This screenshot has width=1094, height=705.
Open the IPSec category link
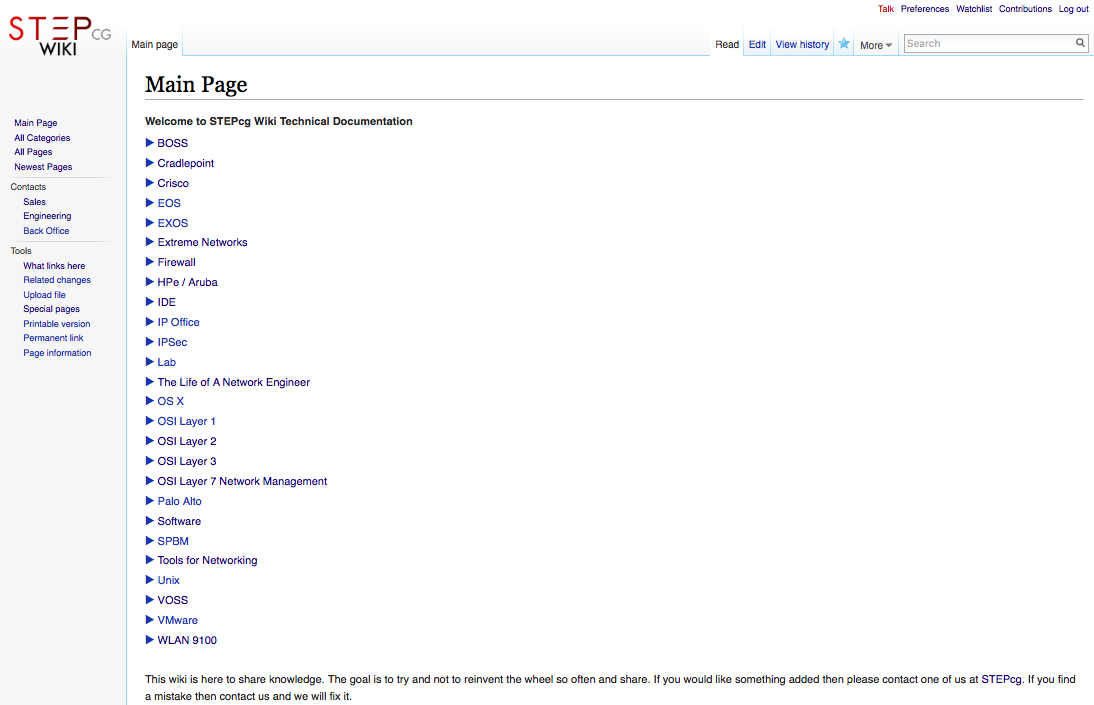[x=172, y=342]
